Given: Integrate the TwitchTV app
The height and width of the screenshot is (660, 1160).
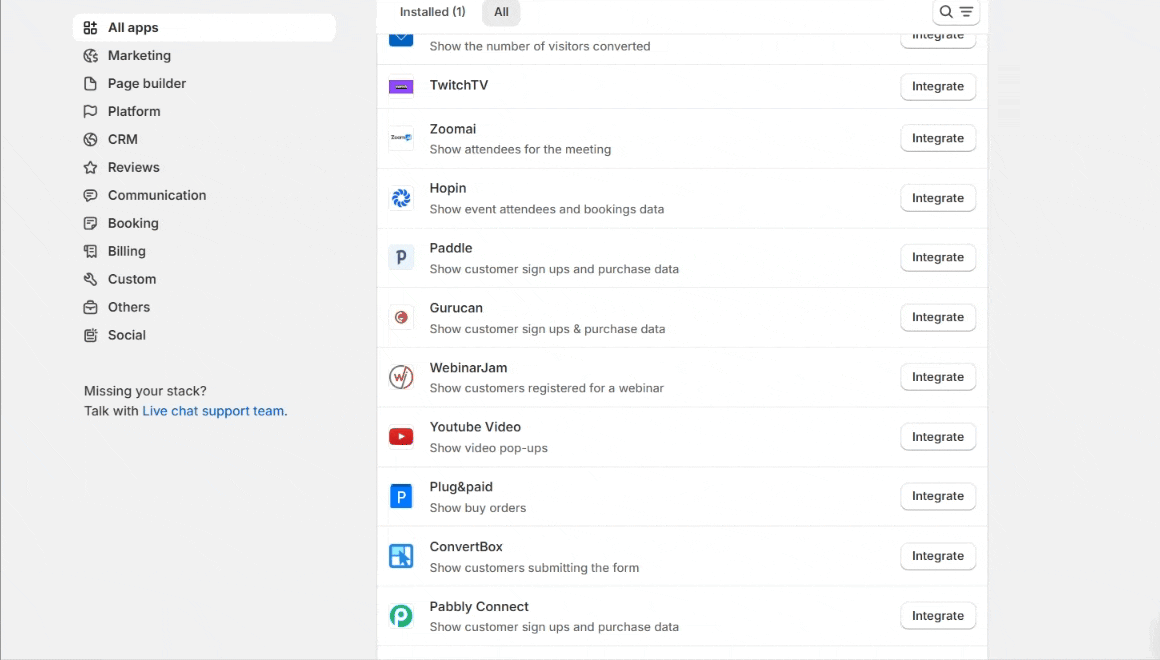Looking at the screenshot, I should 937,87.
